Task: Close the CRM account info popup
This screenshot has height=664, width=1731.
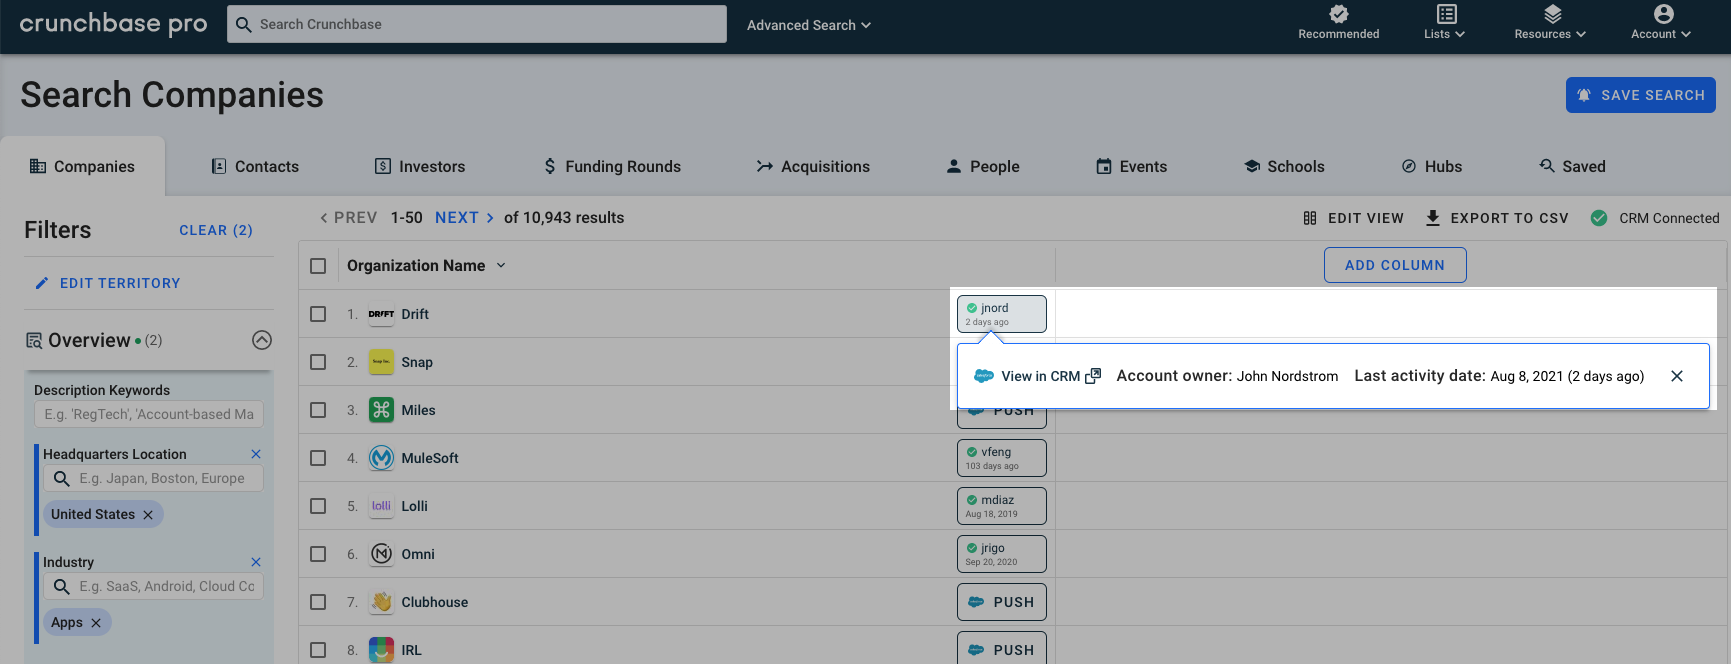Action: pyautogui.click(x=1677, y=376)
